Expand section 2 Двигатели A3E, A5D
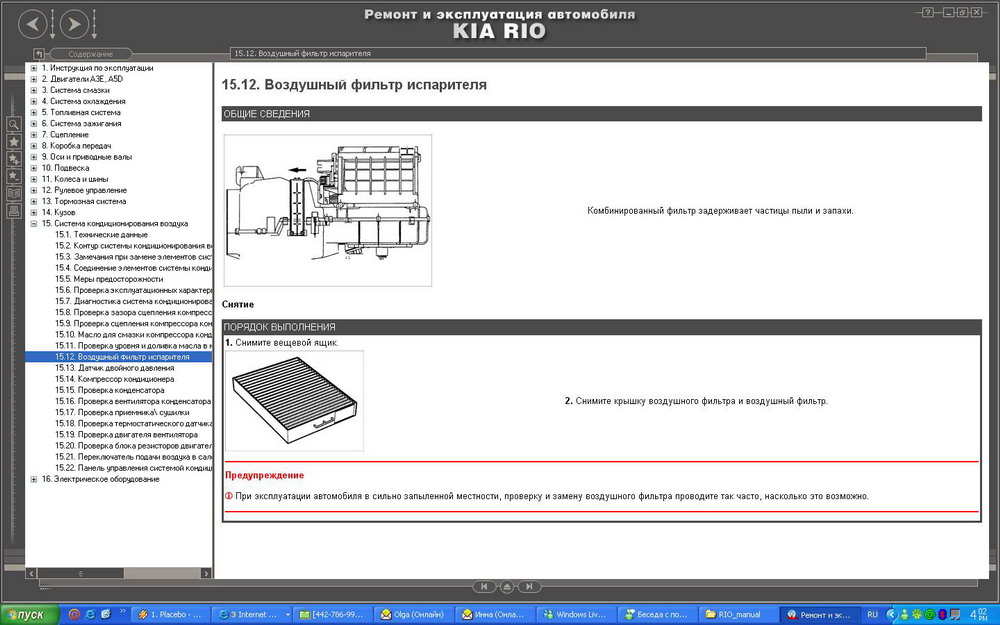 pyautogui.click(x=34, y=79)
